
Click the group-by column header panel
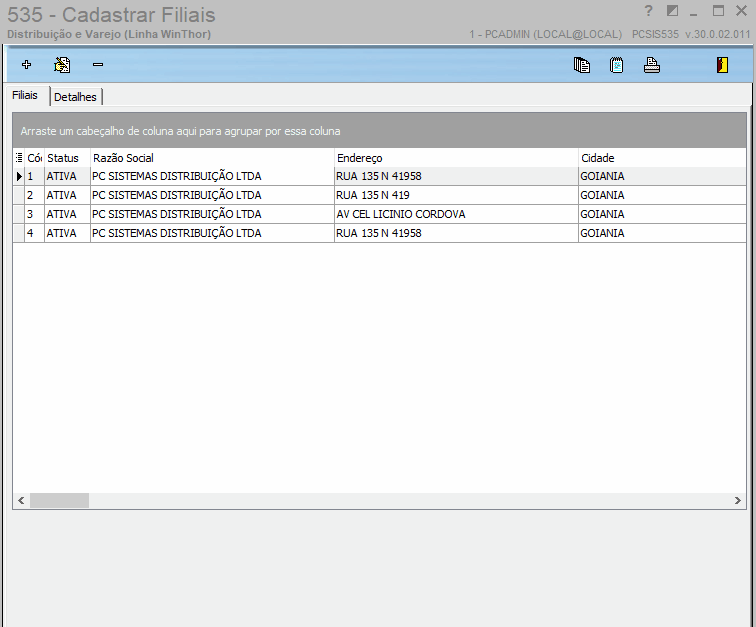click(379, 131)
